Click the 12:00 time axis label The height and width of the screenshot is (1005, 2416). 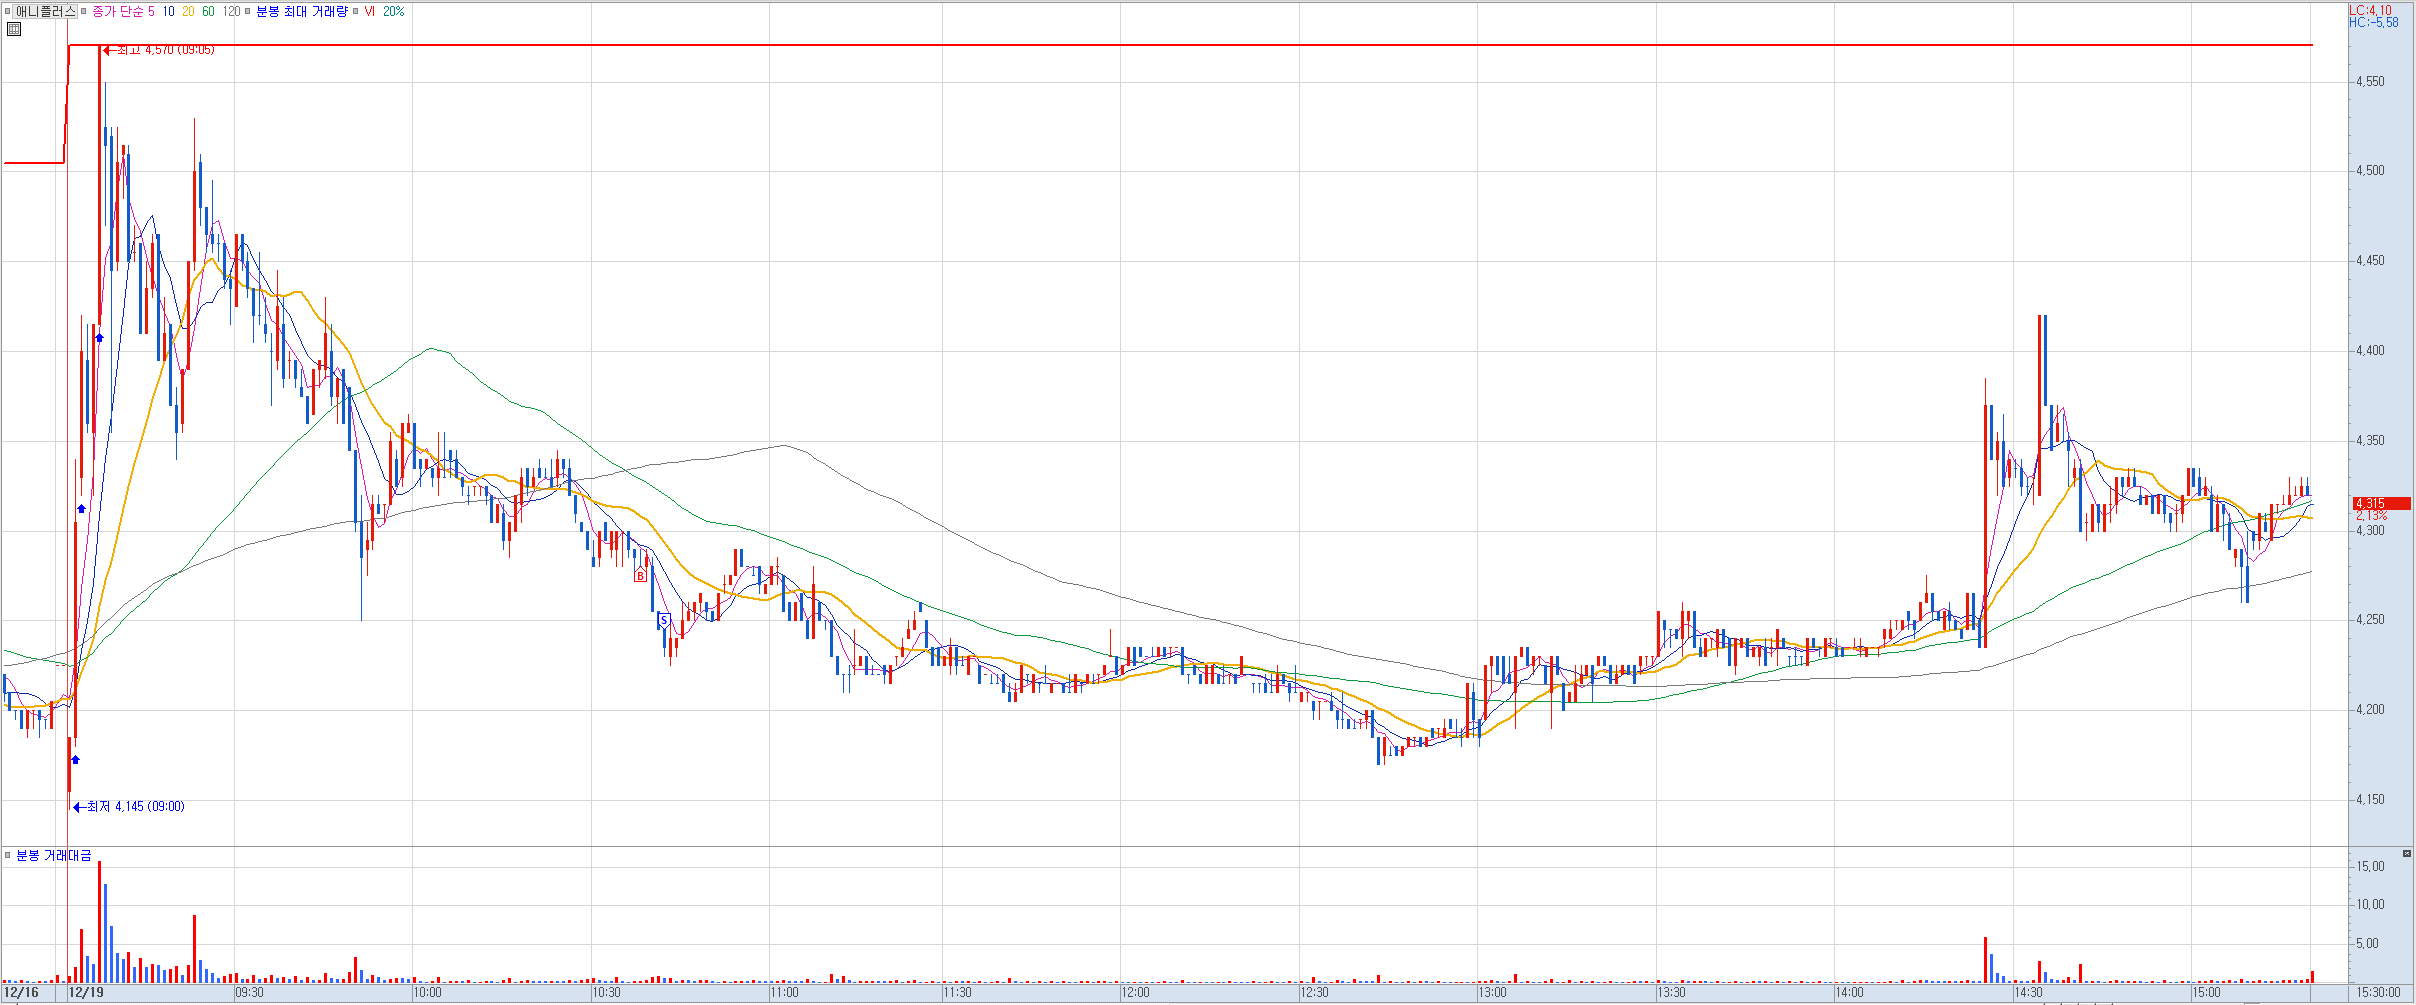(1135, 993)
